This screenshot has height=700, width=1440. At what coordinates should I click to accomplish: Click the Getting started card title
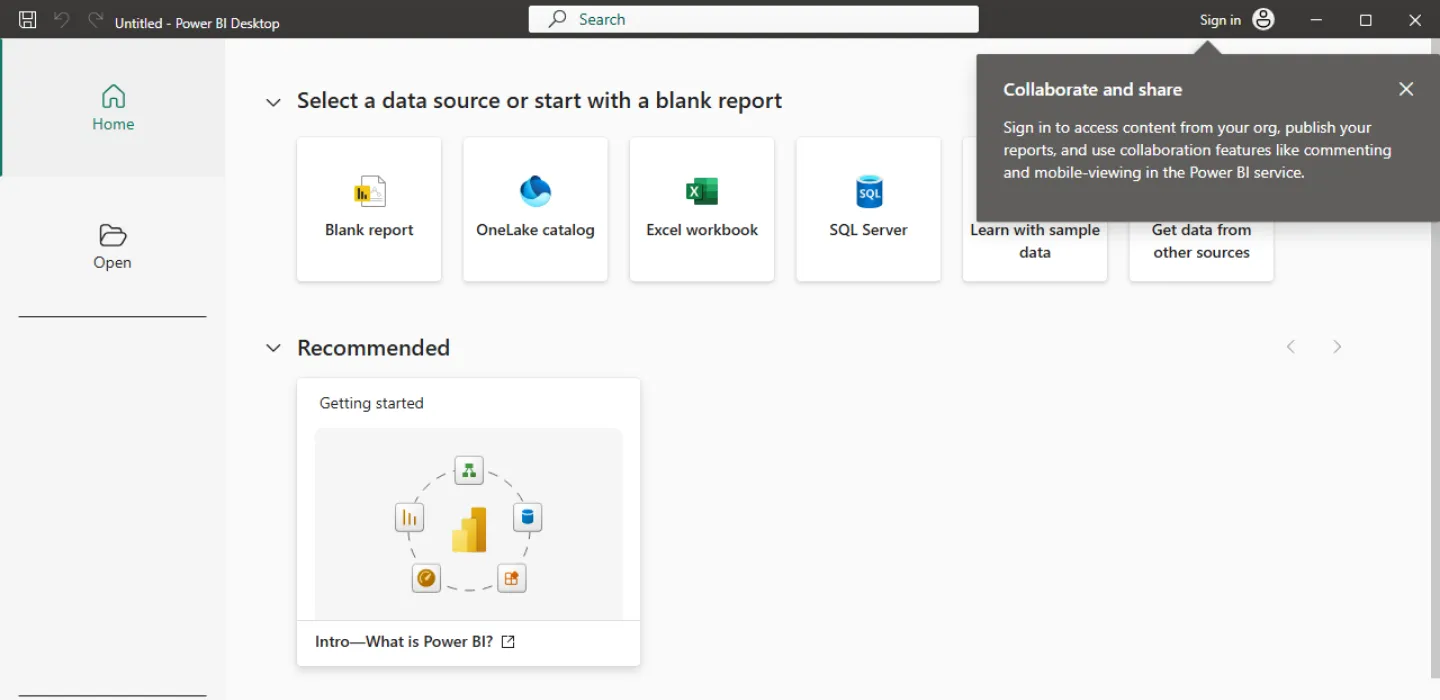pyautogui.click(x=371, y=403)
